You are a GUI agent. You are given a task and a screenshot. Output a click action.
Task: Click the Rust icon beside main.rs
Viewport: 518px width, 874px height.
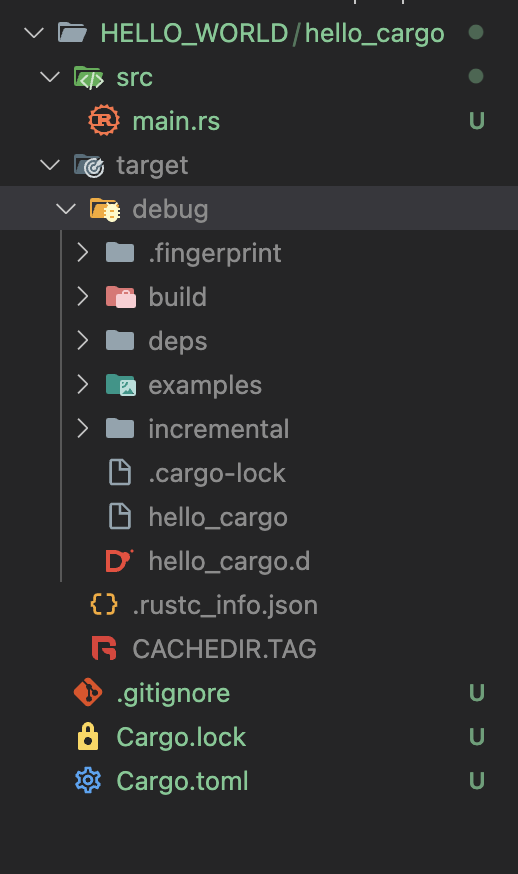coord(104,120)
